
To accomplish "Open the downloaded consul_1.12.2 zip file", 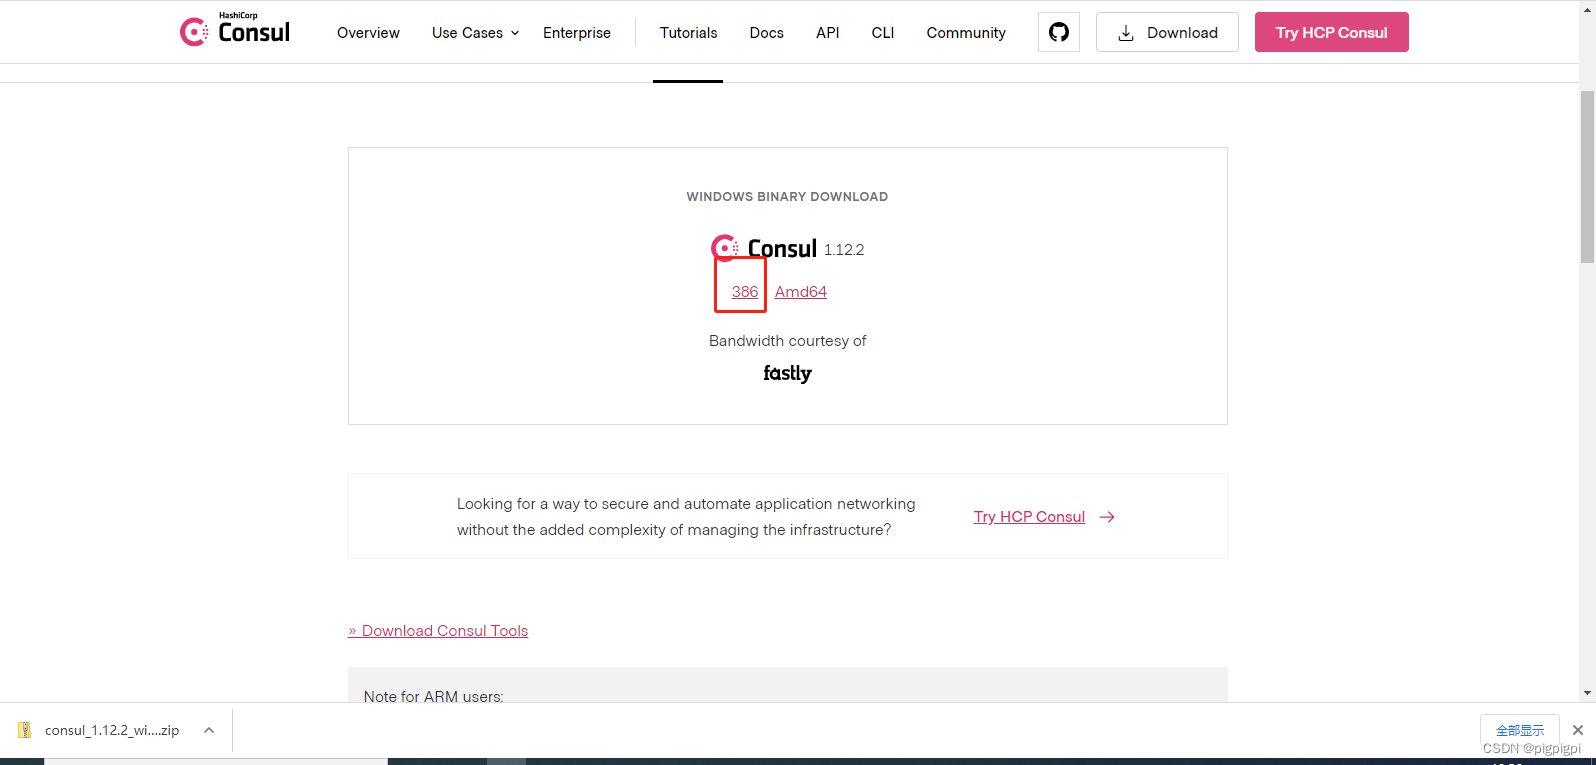I will pos(112,730).
